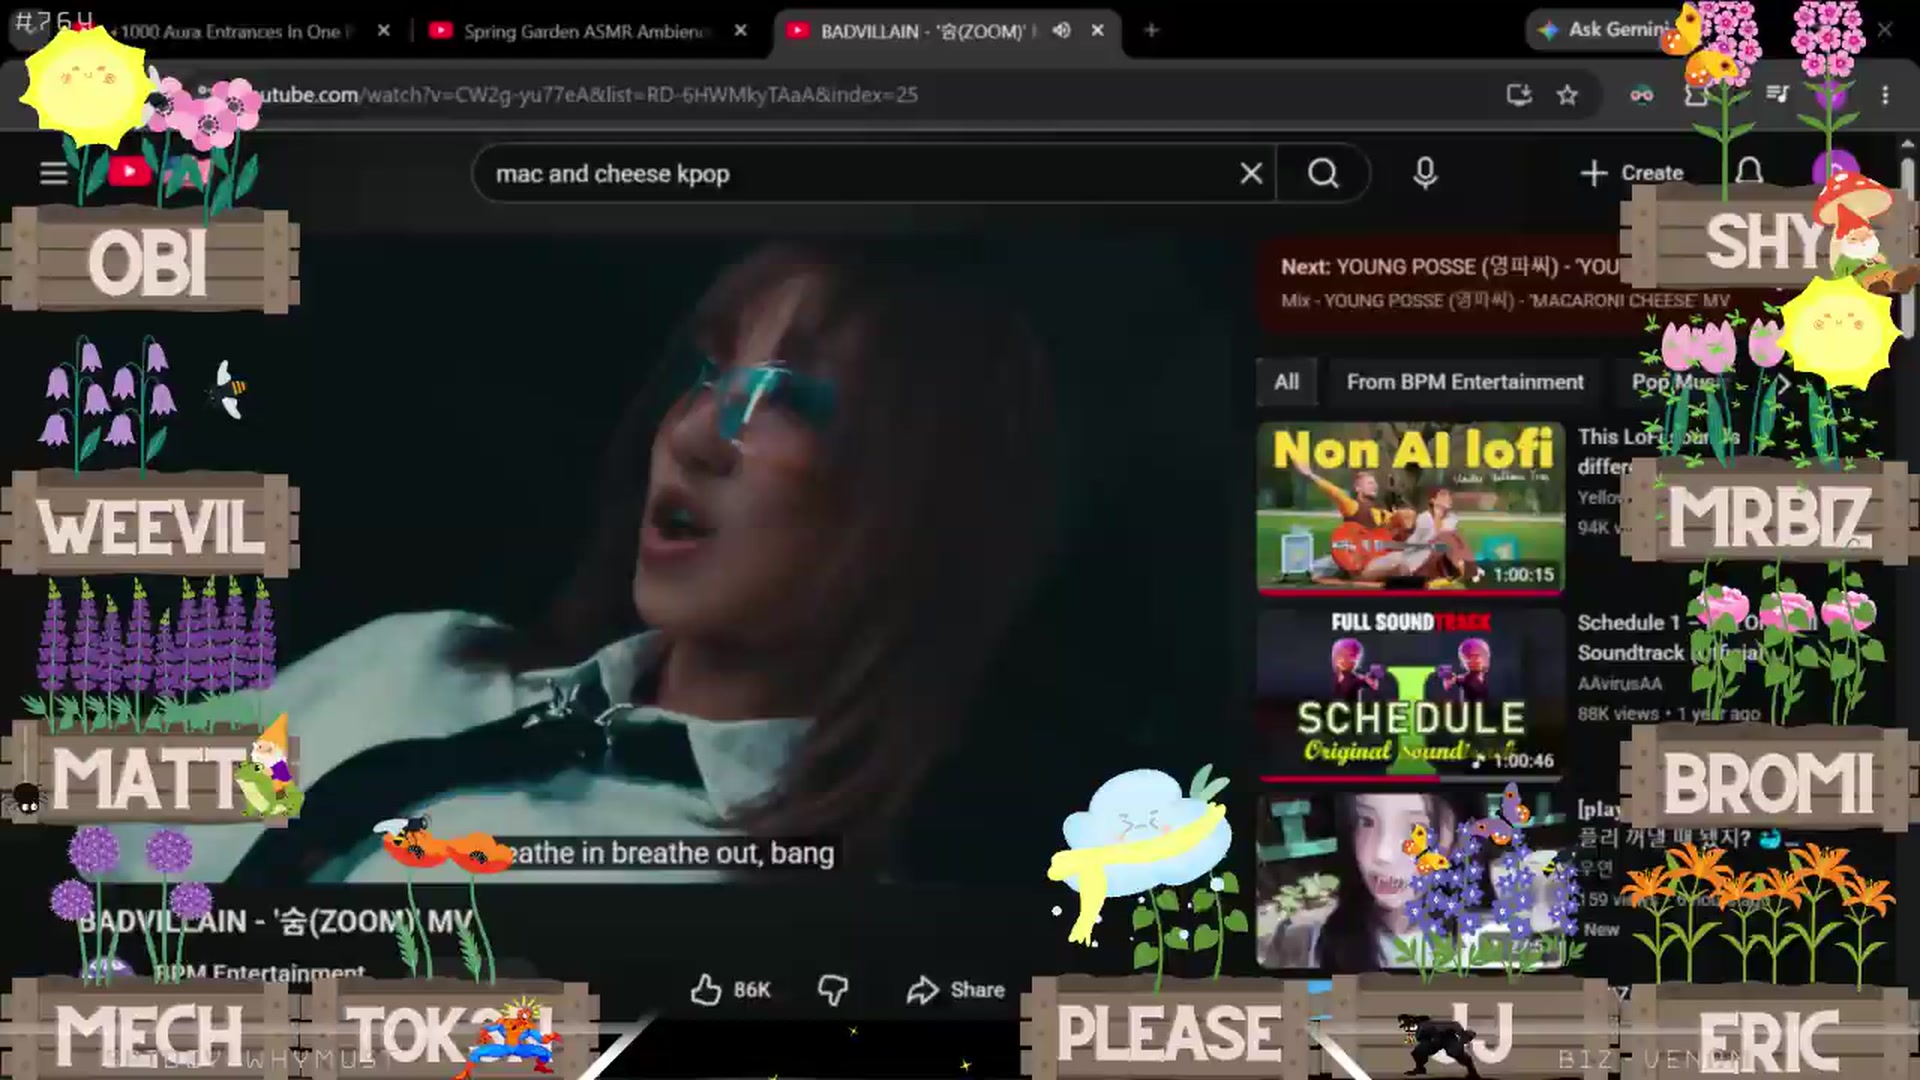Open the Schedule Original Soundtrack thumbnail
This screenshot has height=1080, width=1920.
point(1411,694)
